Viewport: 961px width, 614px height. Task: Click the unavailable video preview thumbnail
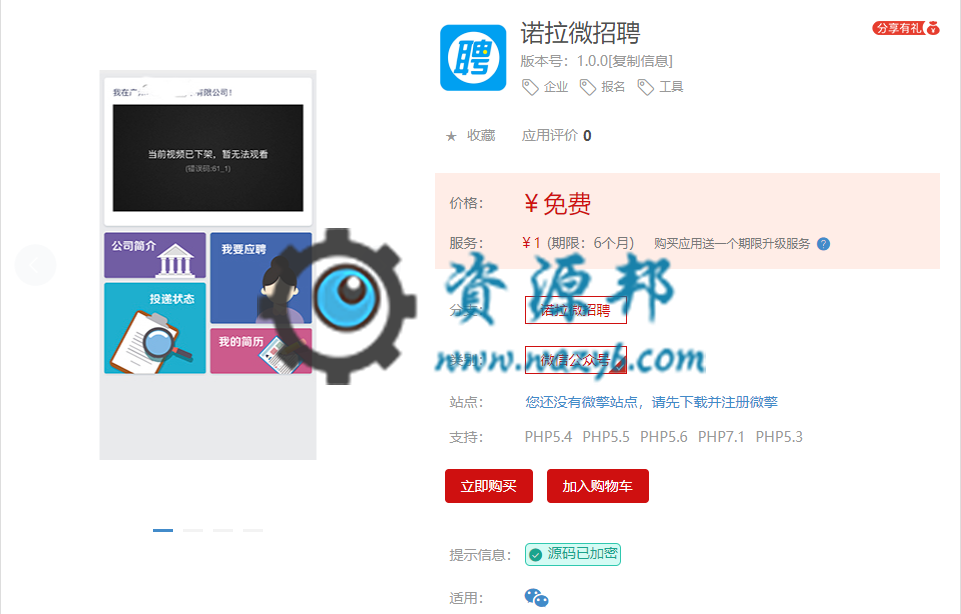click(x=208, y=157)
